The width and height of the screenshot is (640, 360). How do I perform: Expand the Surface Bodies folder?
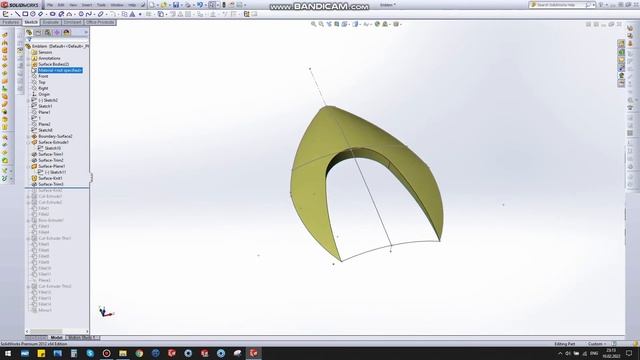click(28, 64)
